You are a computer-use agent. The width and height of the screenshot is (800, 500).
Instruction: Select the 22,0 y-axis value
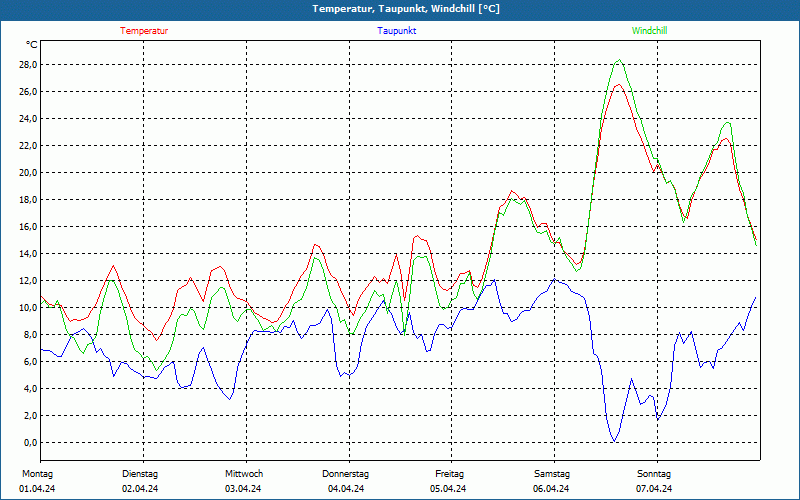pyautogui.click(x=28, y=146)
